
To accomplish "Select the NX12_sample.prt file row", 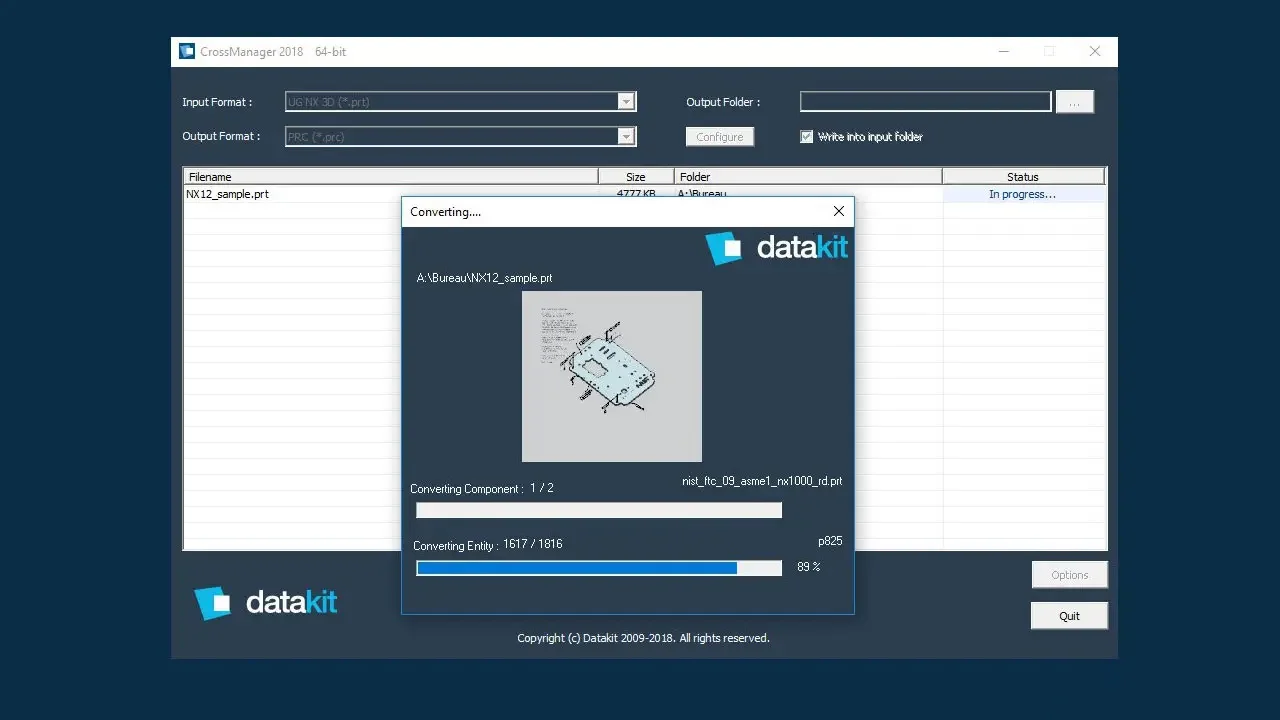I will (x=644, y=195).
